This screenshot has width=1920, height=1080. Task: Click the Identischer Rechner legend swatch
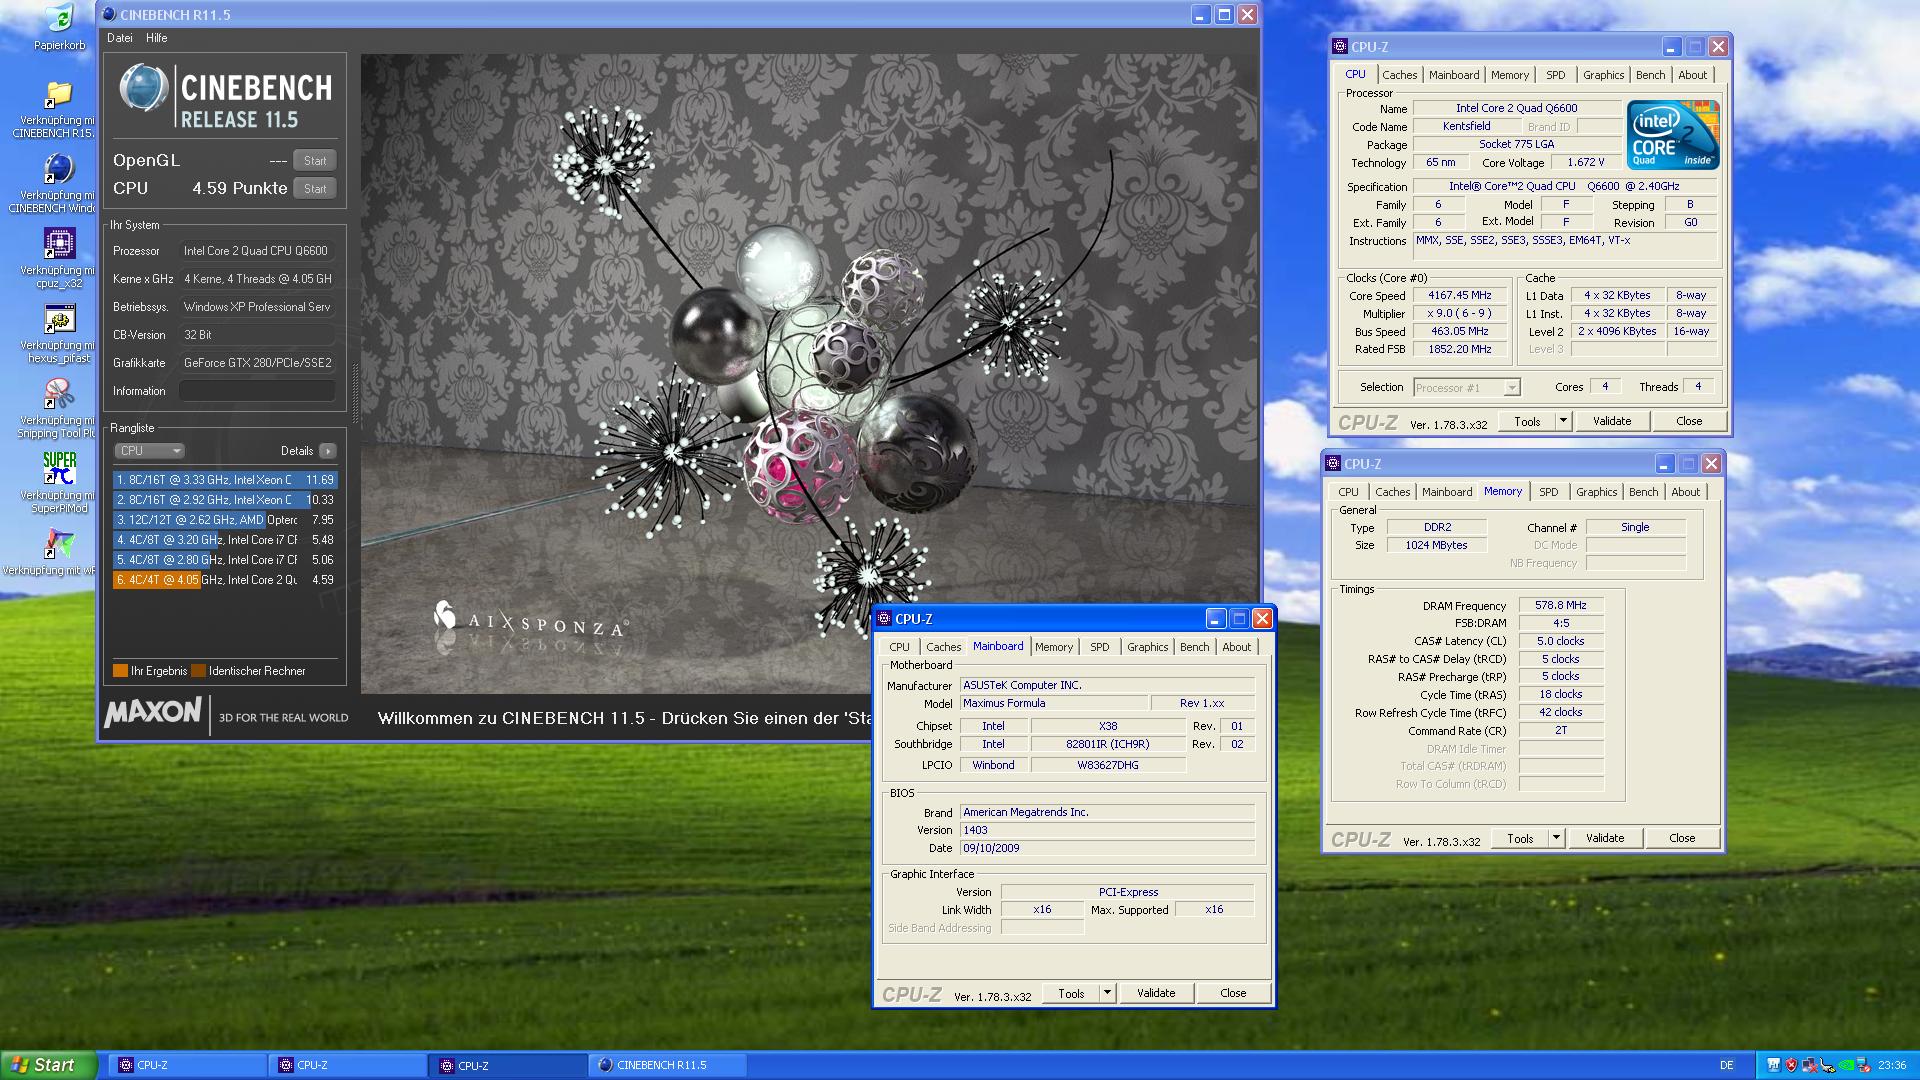tap(198, 671)
